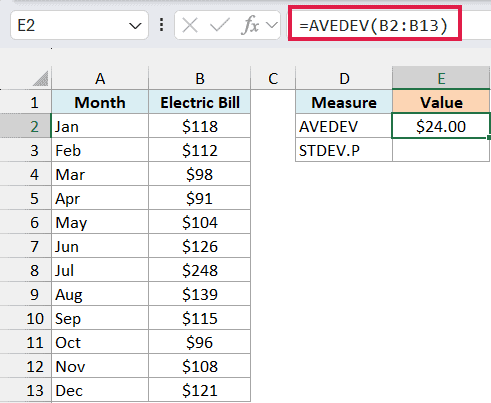Select column E header
Image resolution: width=491 pixels, height=403 pixels.
pyautogui.click(x=441, y=79)
